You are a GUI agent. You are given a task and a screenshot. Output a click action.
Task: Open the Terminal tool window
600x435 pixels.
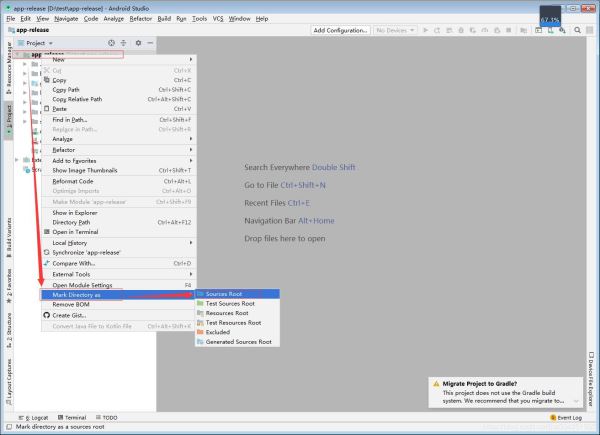tap(75, 417)
